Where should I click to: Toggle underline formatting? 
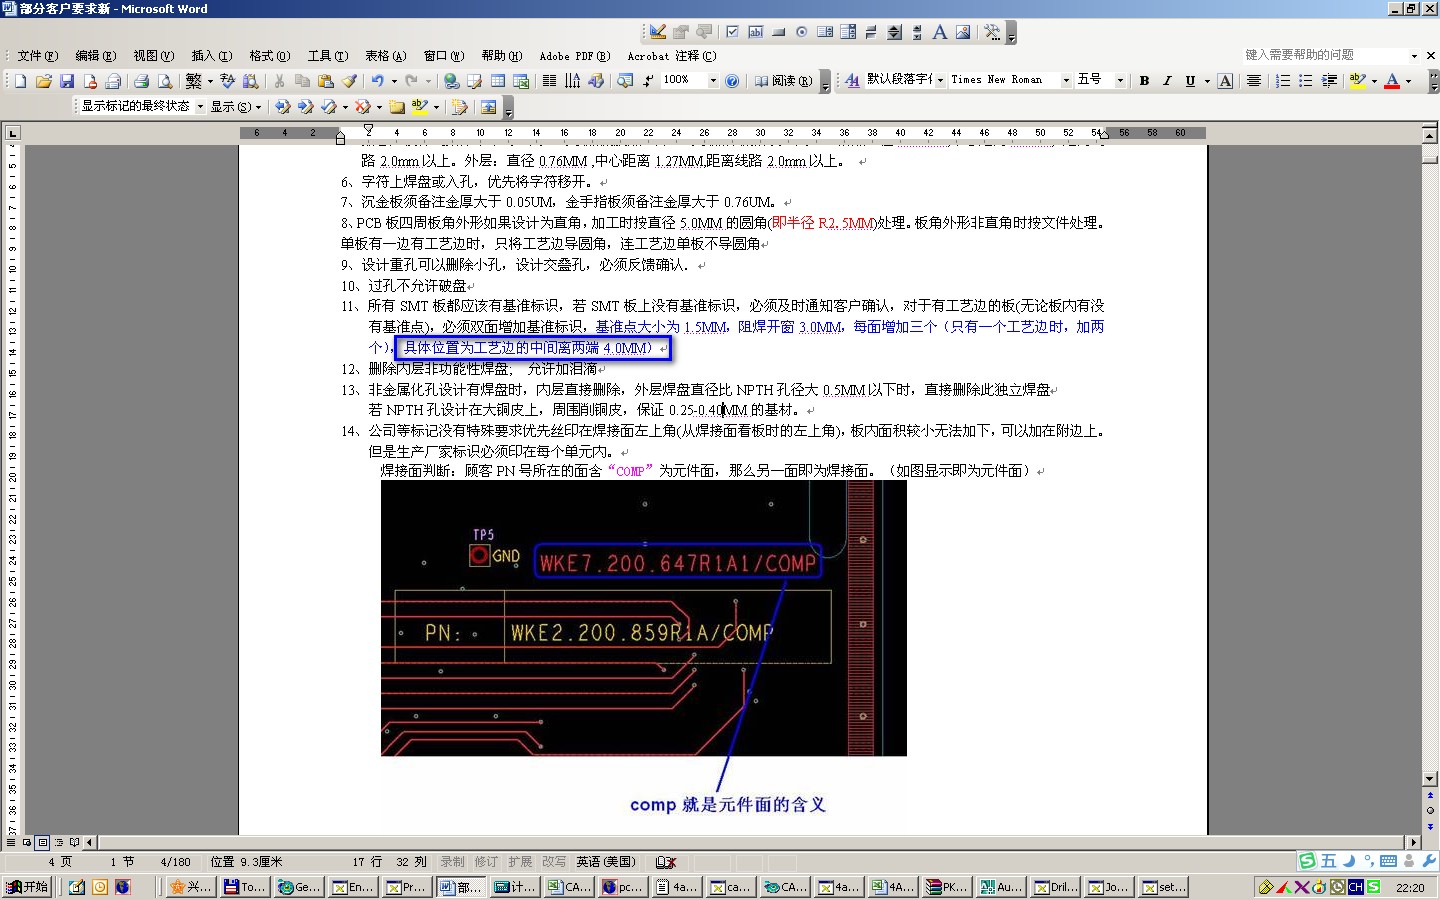pos(1190,80)
